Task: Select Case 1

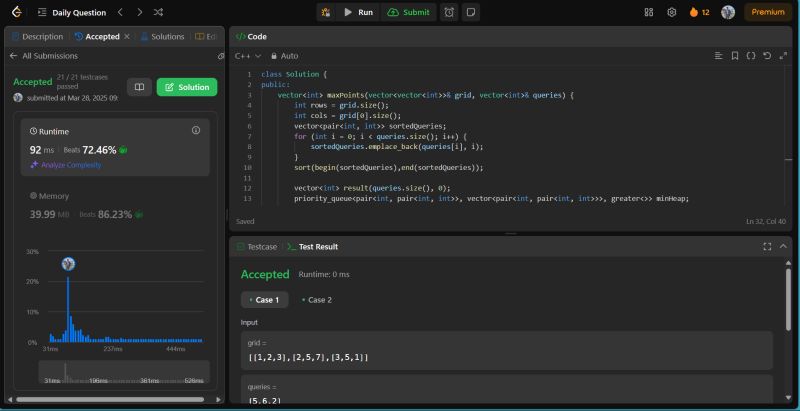Action: coord(264,300)
